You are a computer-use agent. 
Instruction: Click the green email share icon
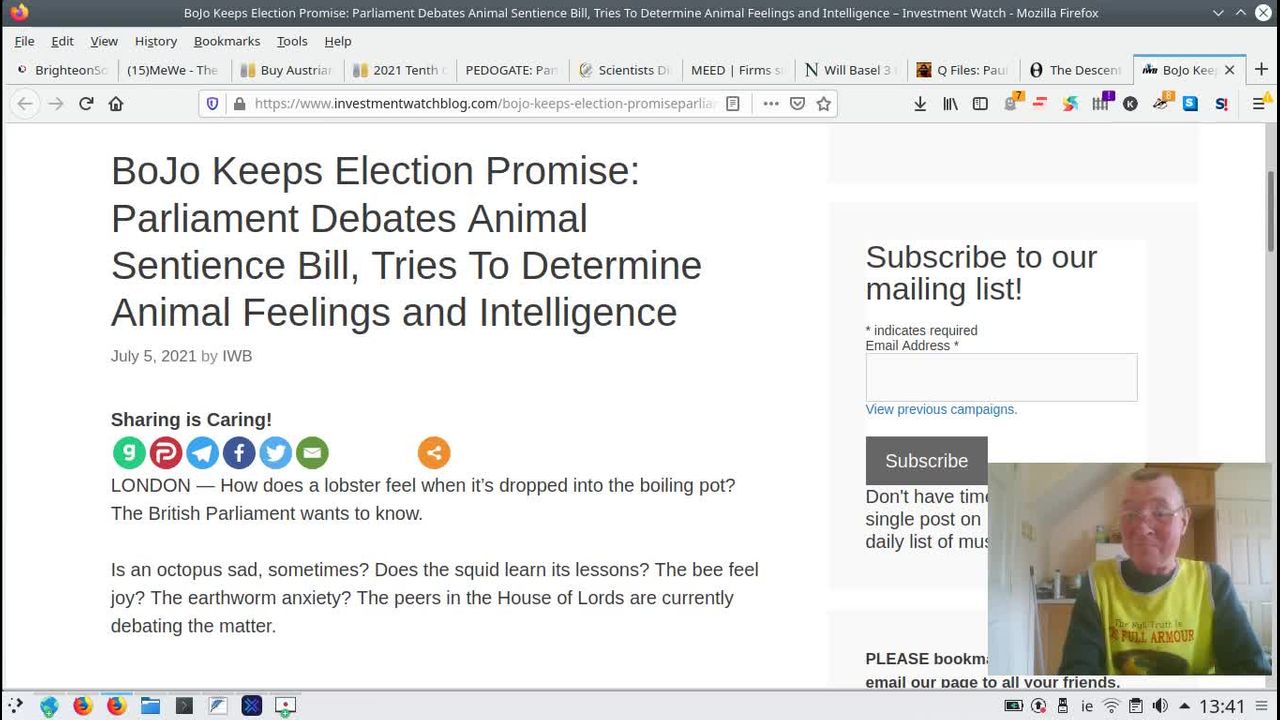(312, 453)
